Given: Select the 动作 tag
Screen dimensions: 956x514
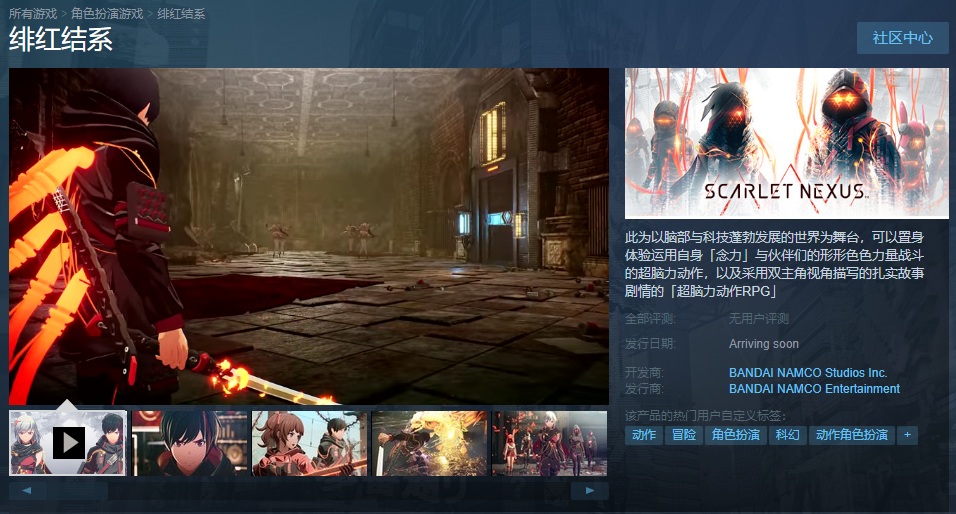Looking at the screenshot, I should pos(644,435).
